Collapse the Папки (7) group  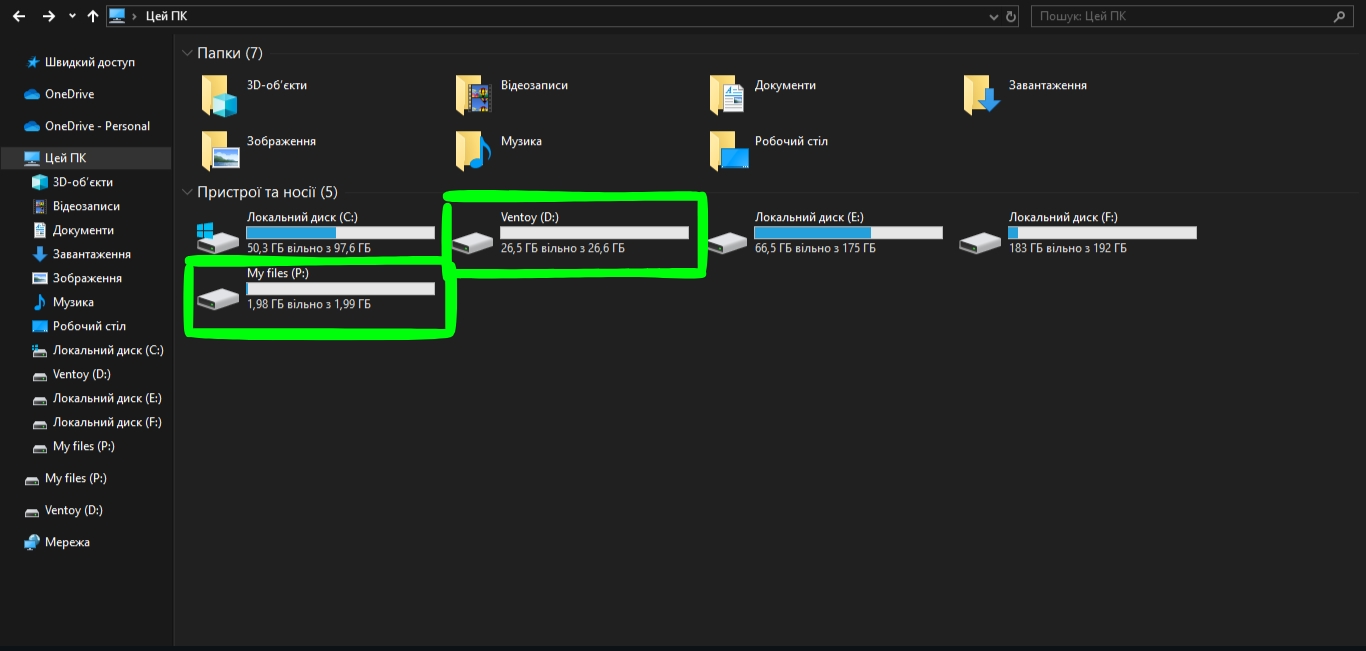(x=187, y=52)
